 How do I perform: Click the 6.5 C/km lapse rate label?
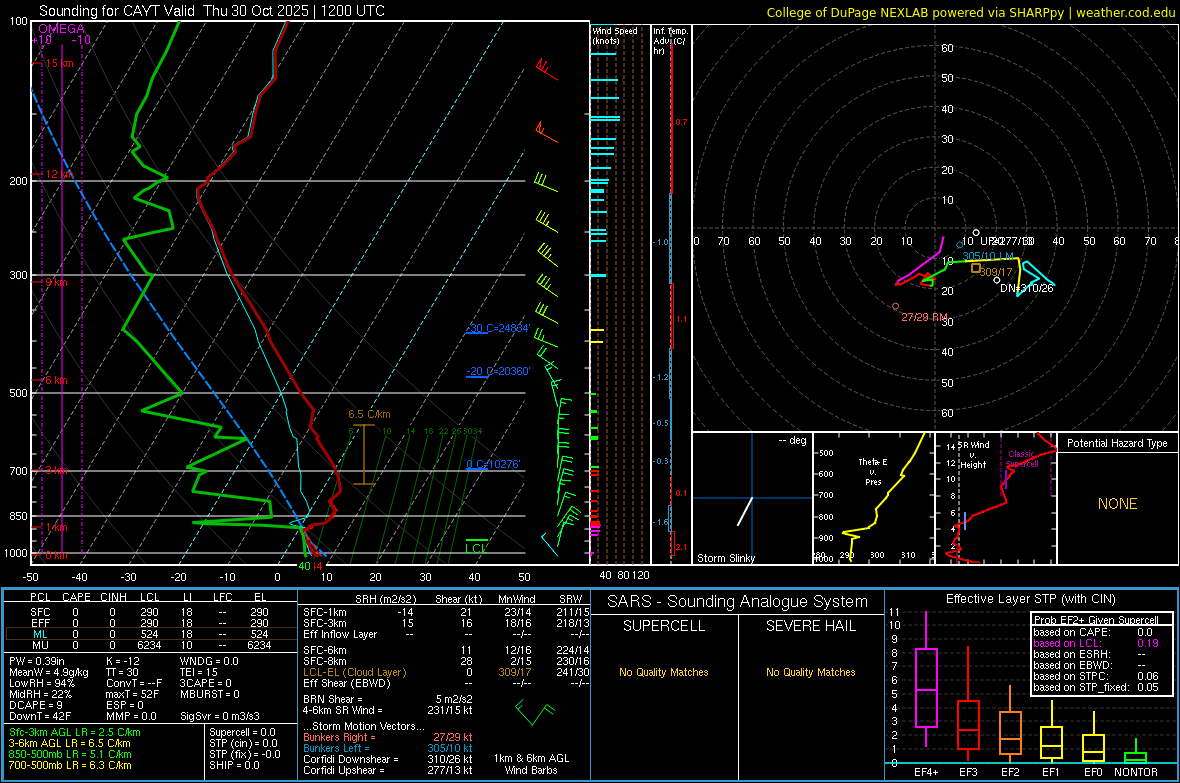click(x=370, y=414)
